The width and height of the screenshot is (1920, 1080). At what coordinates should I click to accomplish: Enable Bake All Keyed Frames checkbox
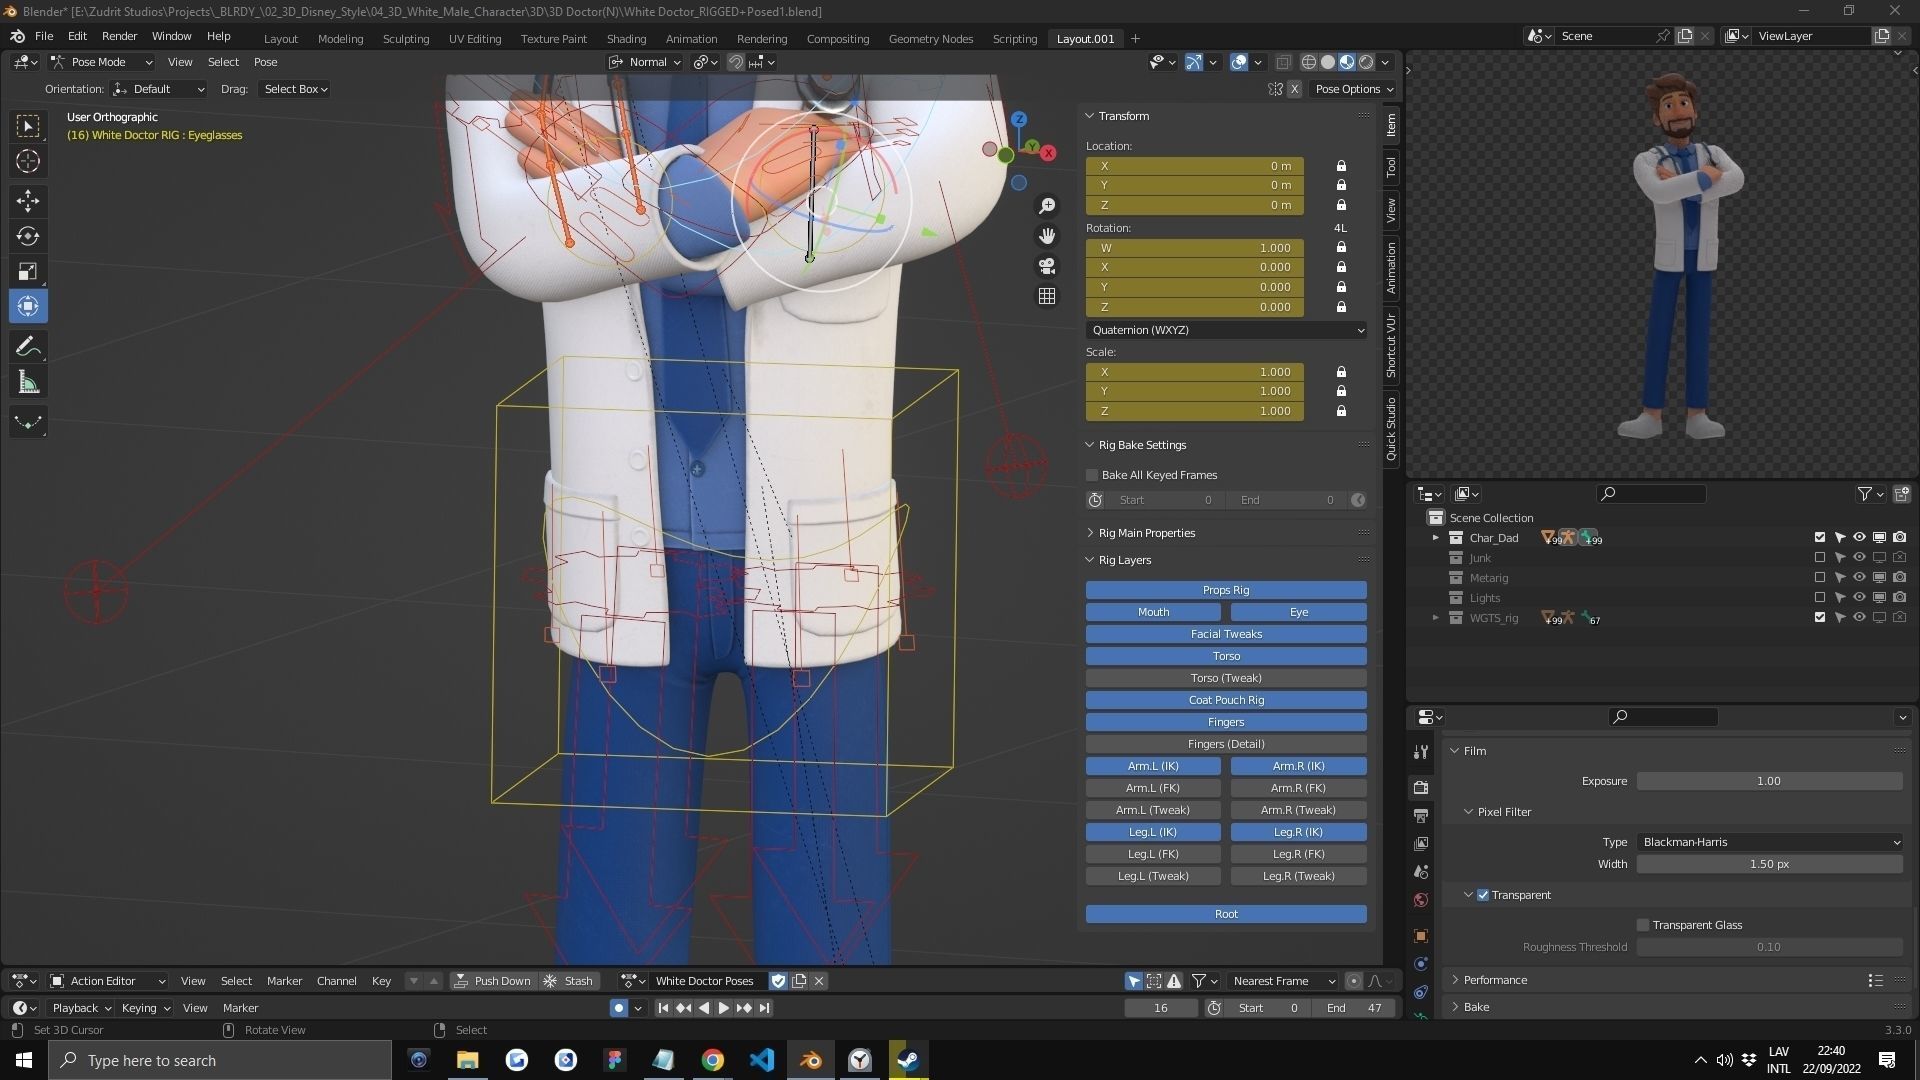point(1093,475)
